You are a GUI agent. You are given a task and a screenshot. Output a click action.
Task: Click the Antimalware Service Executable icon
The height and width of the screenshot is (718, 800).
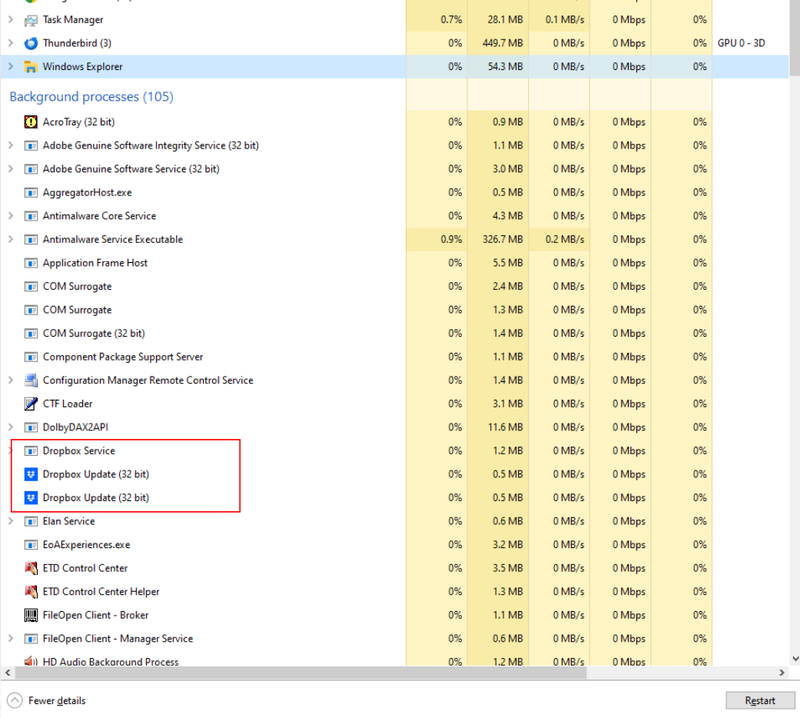[x=31, y=239]
